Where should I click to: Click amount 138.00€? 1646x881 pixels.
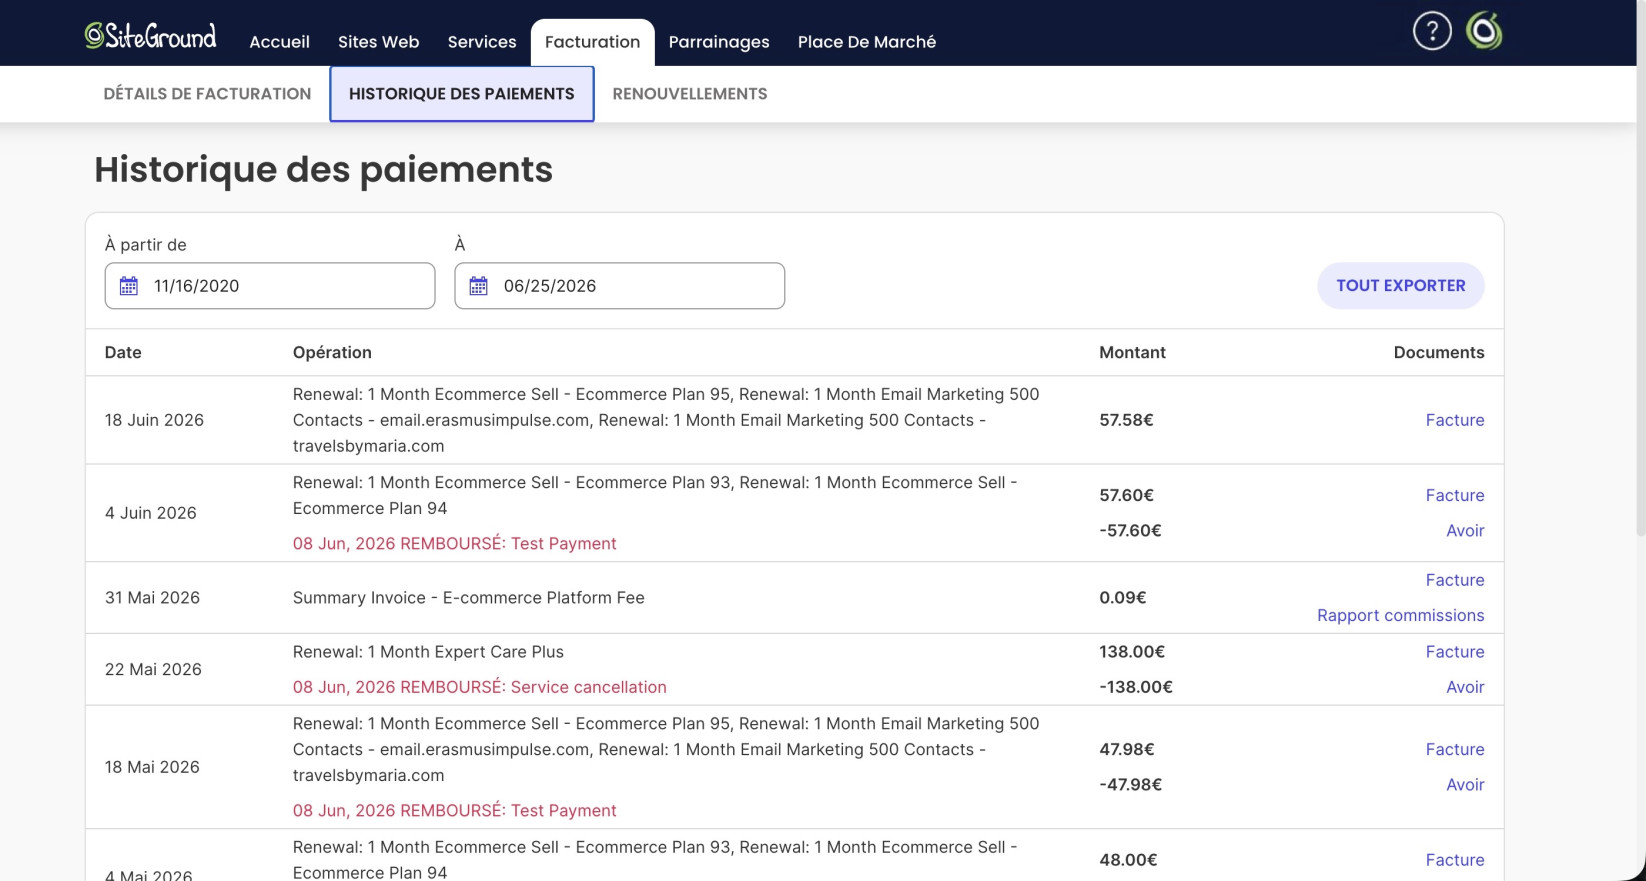click(x=1132, y=652)
